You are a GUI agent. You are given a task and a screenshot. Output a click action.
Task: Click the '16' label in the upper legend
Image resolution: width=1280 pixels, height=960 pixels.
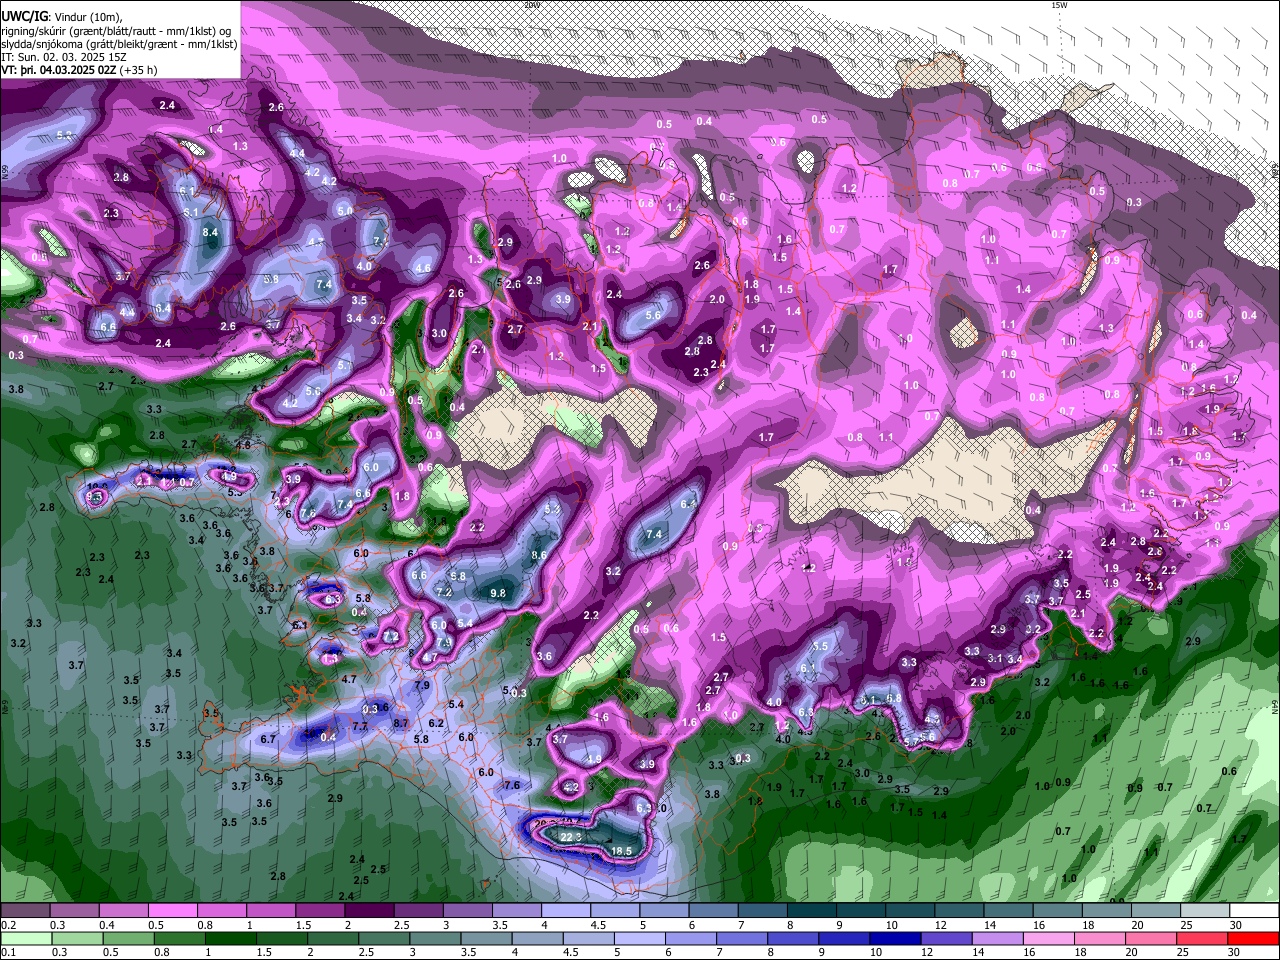tap(1039, 925)
